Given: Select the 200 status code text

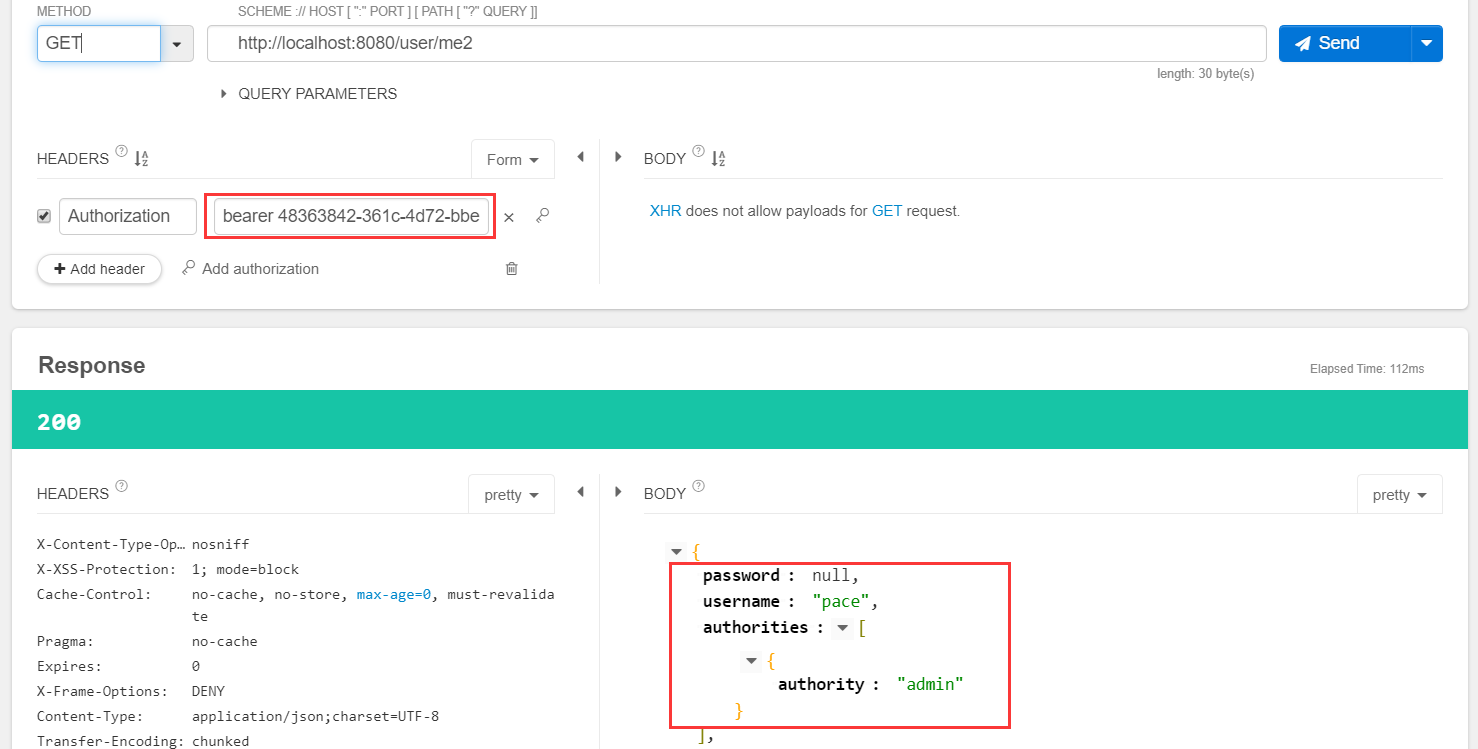Looking at the screenshot, I should coord(59,422).
